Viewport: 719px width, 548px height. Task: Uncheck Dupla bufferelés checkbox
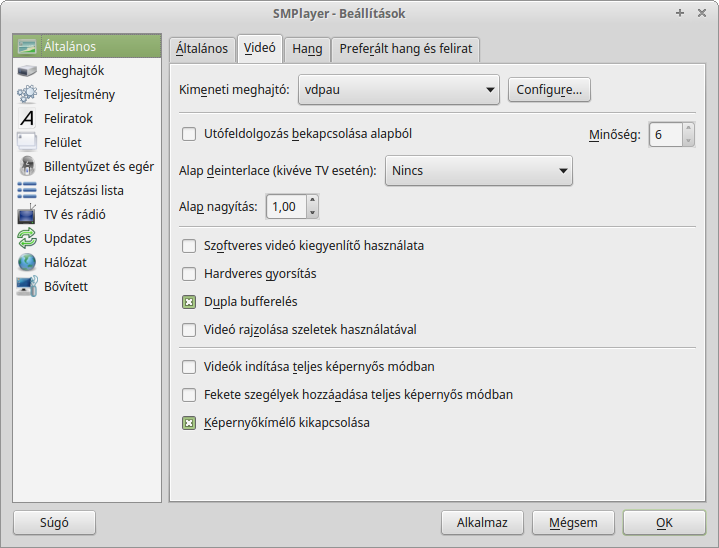tap(189, 302)
